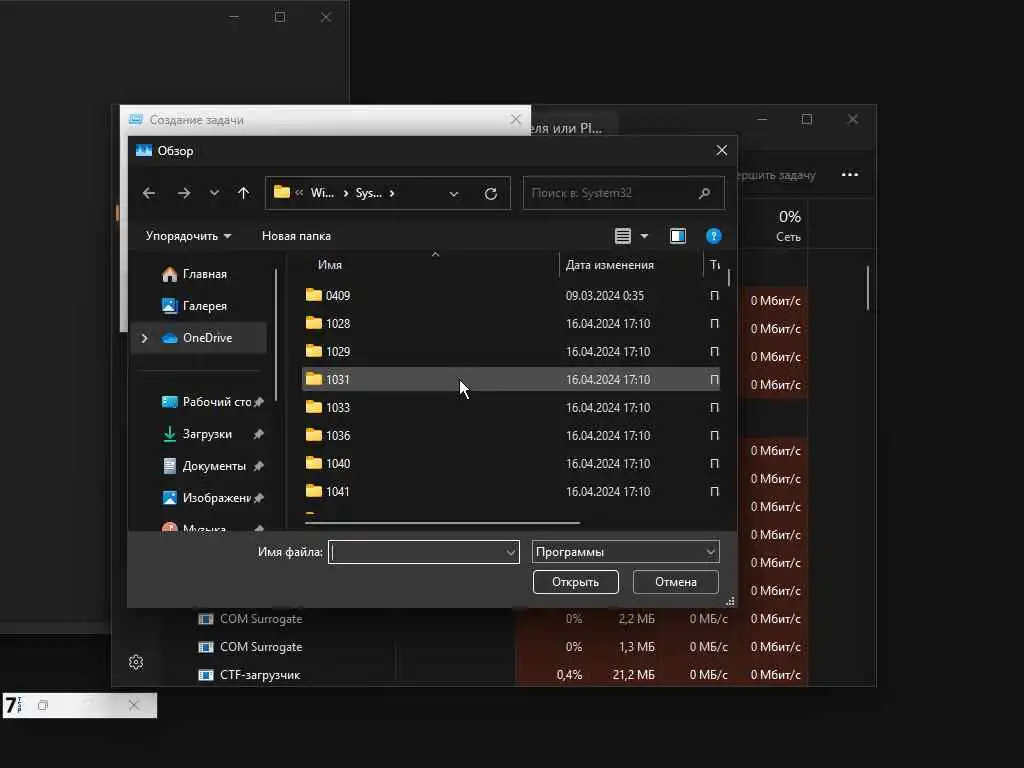Expand the OneDrive tree node

[x=144, y=338]
